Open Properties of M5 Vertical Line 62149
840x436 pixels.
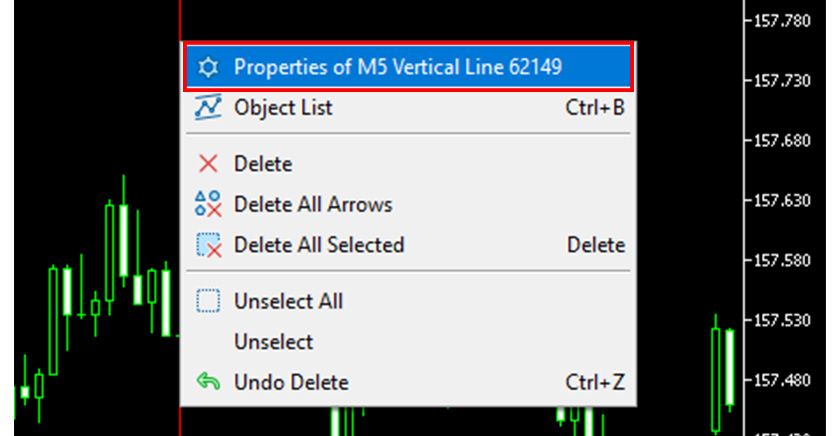[x=398, y=67]
